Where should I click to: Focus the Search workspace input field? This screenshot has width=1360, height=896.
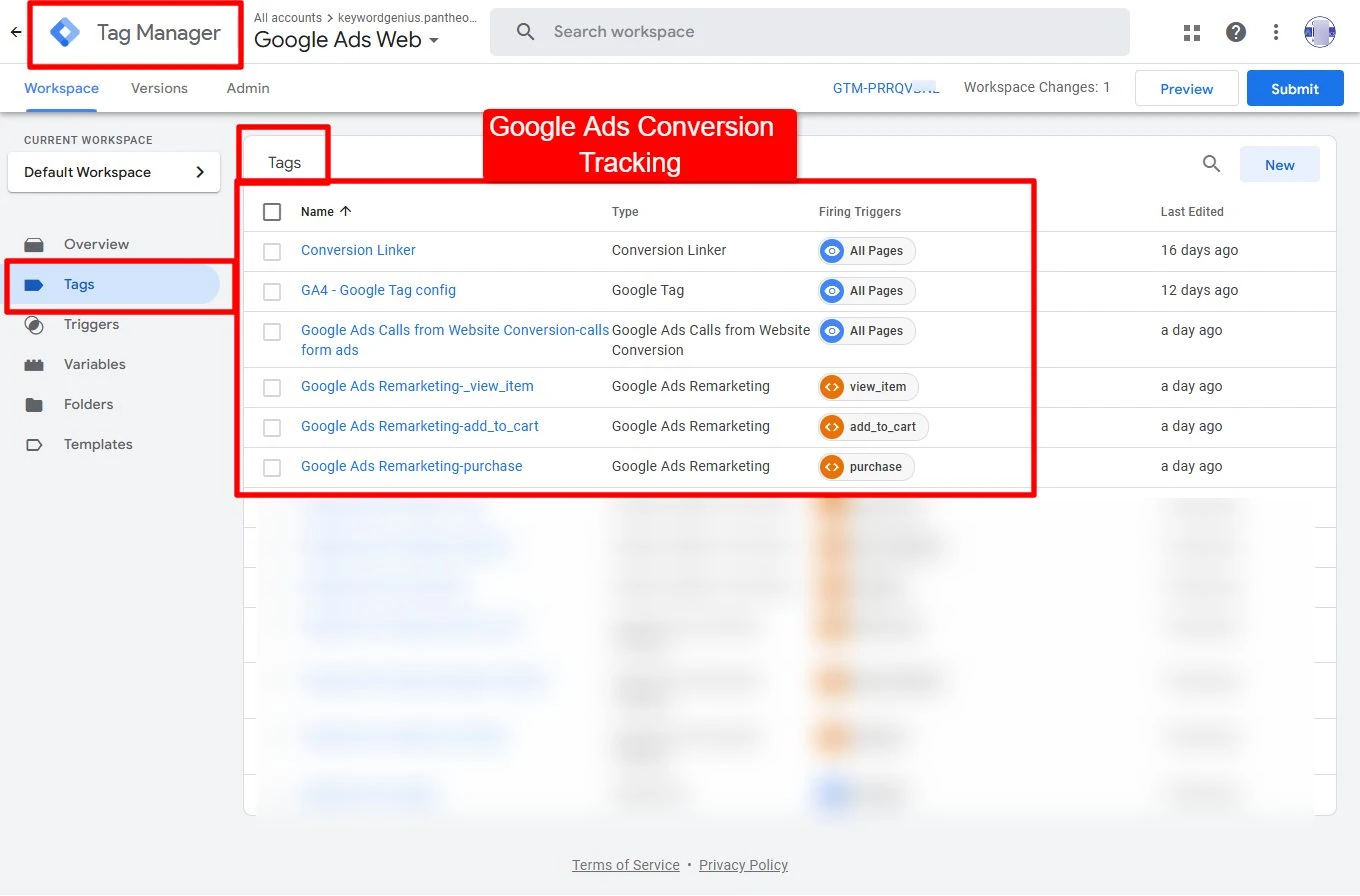point(810,32)
